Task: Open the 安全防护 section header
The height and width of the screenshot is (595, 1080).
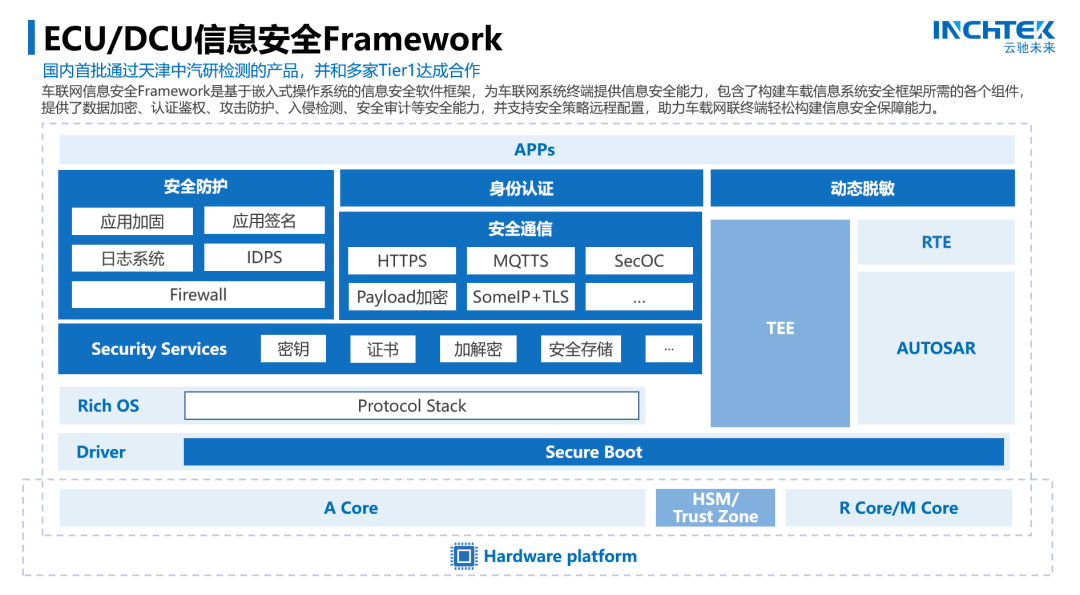Action: coord(197,187)
